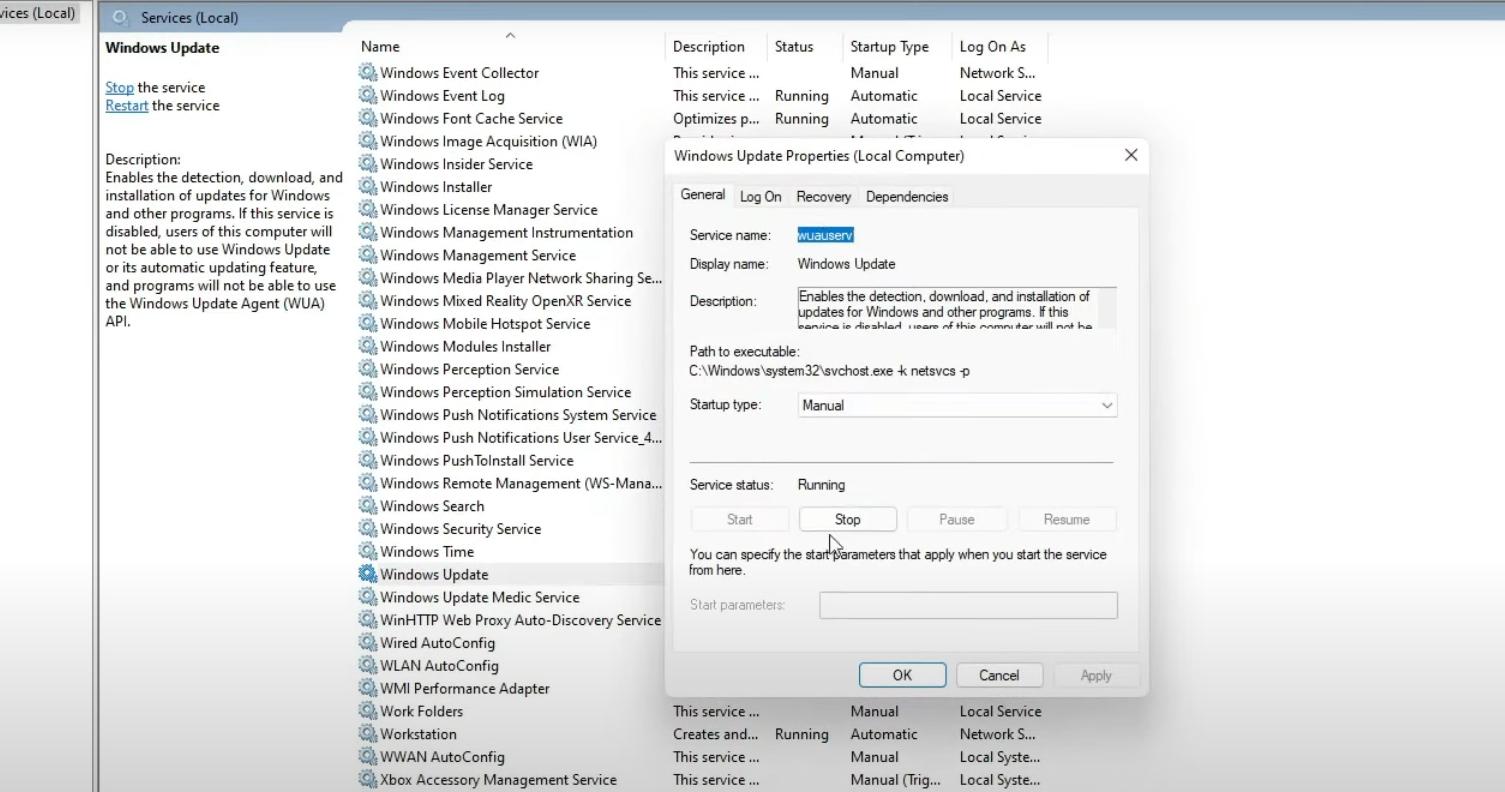Image resolution: width=1505 pixels, height=792 pixels.
Task: Sort services by the Name column header
Action: 510,46
